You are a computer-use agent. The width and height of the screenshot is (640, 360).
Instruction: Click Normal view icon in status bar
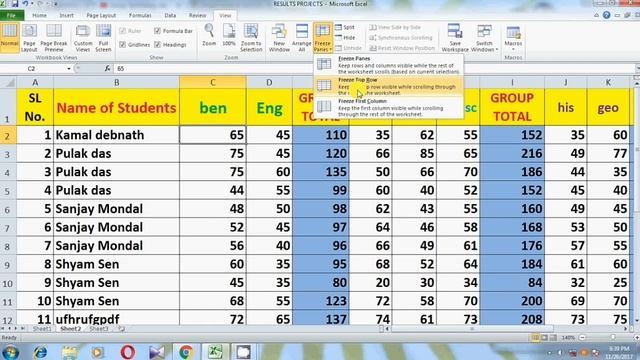[535, 338]
